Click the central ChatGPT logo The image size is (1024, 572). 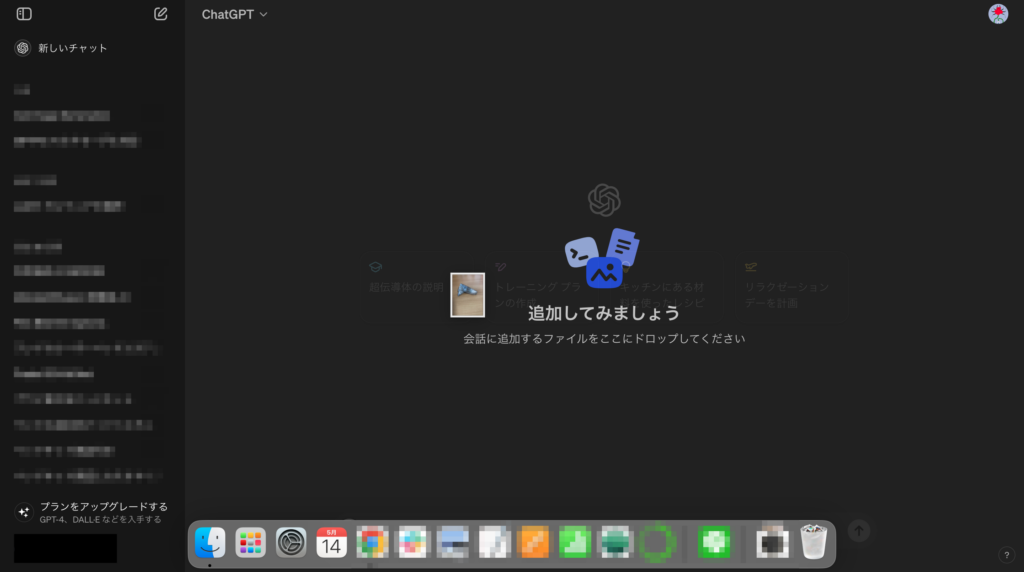(x=604, y=200)
